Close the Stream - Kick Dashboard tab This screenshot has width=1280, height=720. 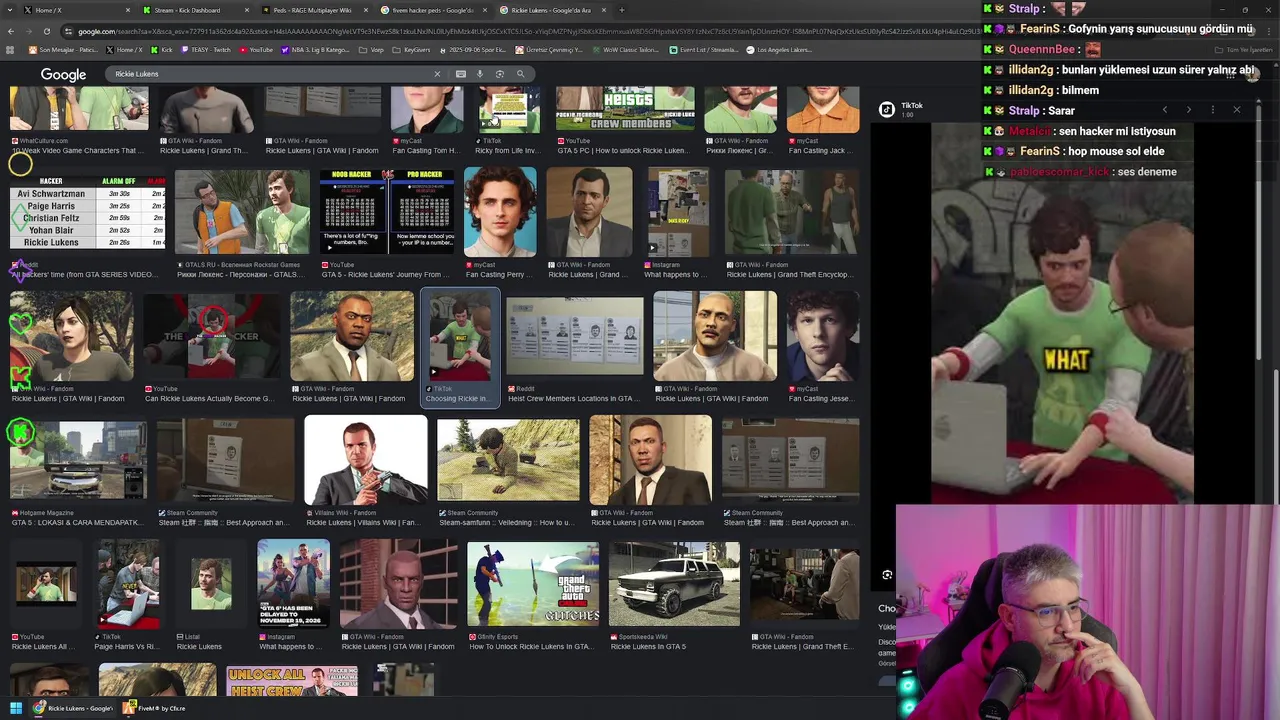(x=246, y=10)
